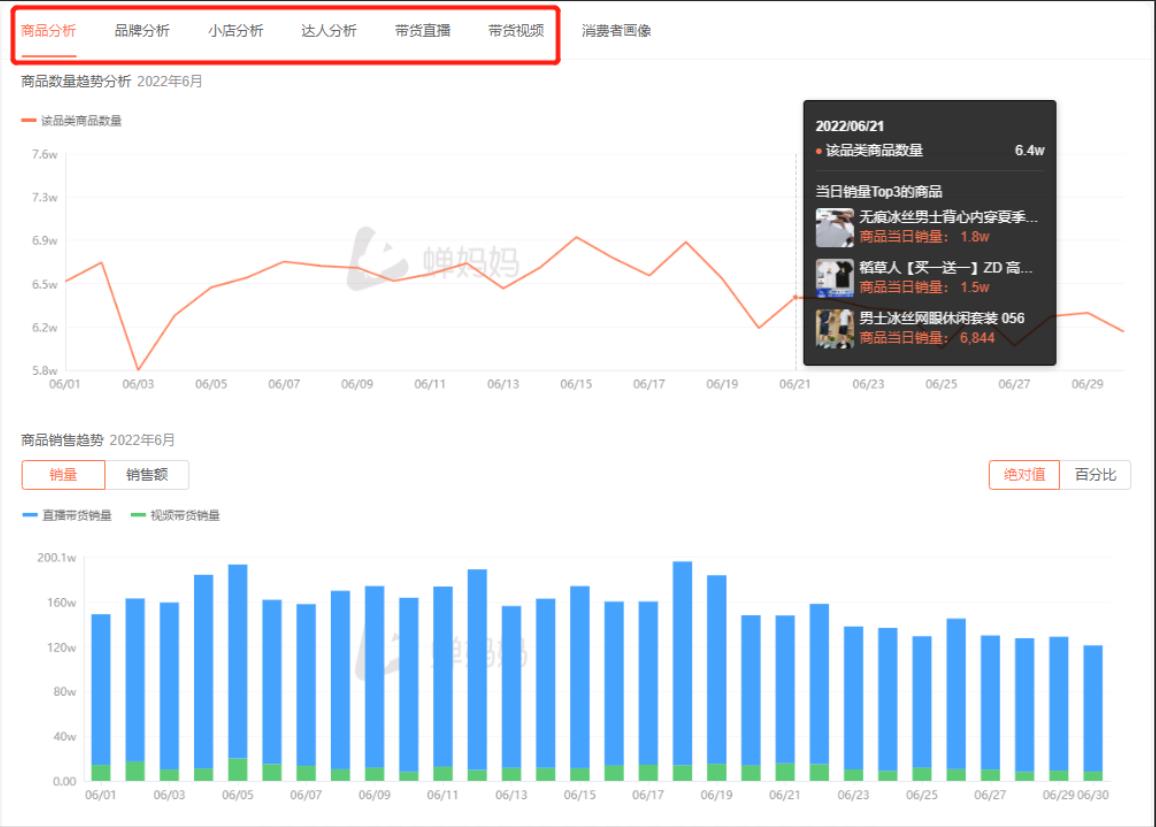
Task: Open the 商品分析 tab
Action: click(49, 31)
